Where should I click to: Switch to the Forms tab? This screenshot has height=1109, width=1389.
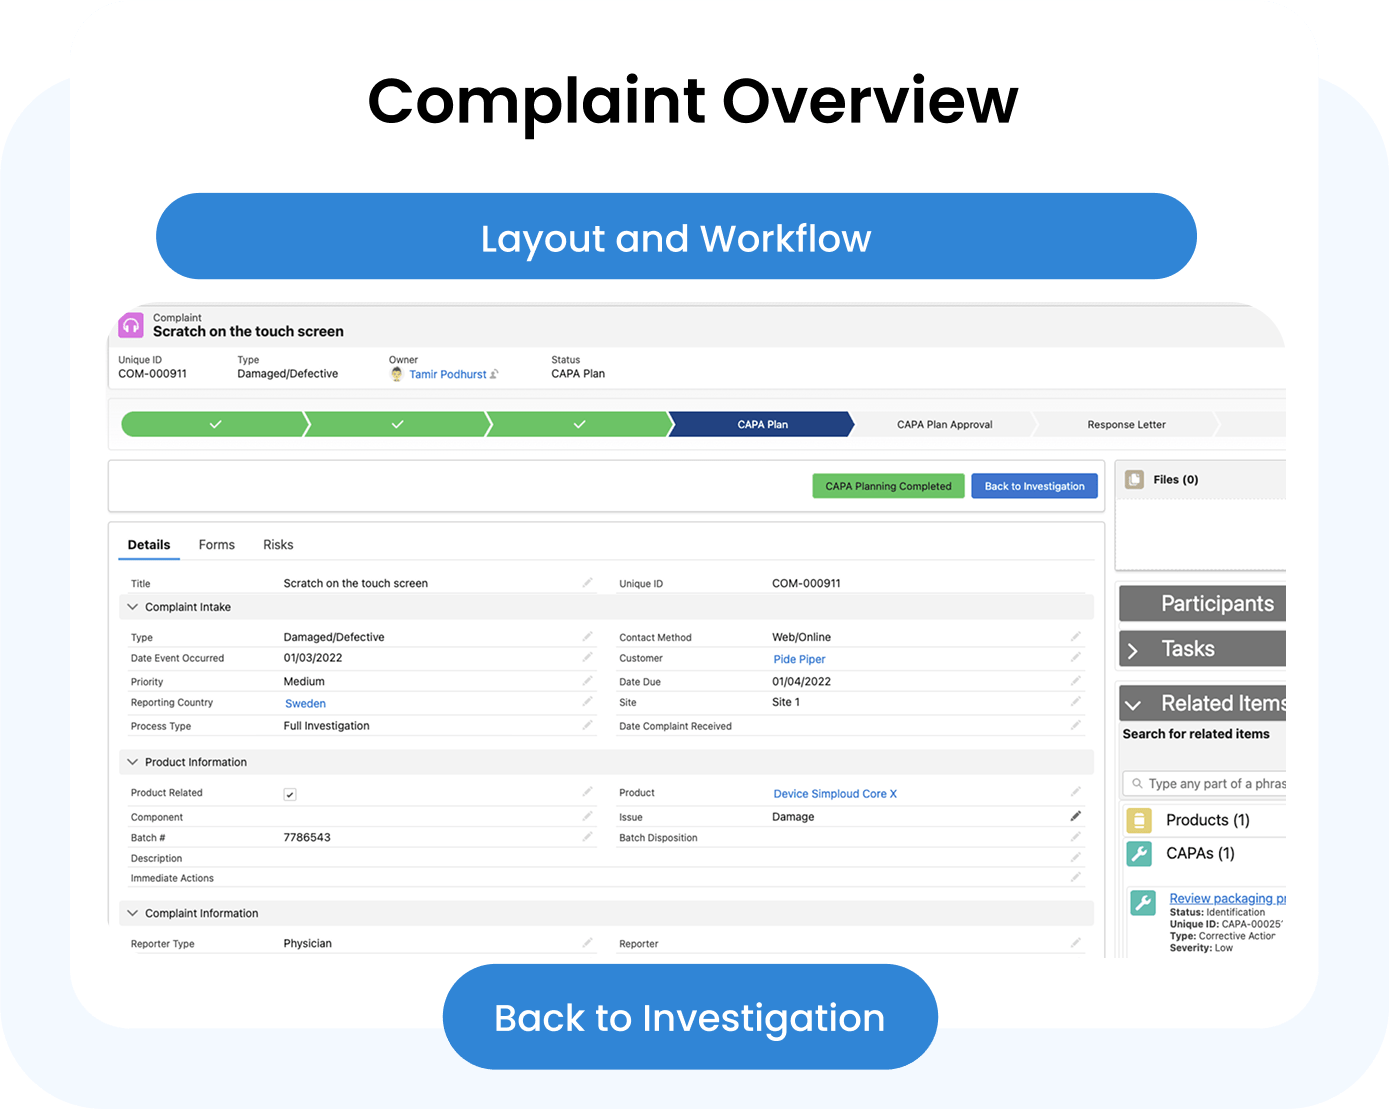pos(216,545)
